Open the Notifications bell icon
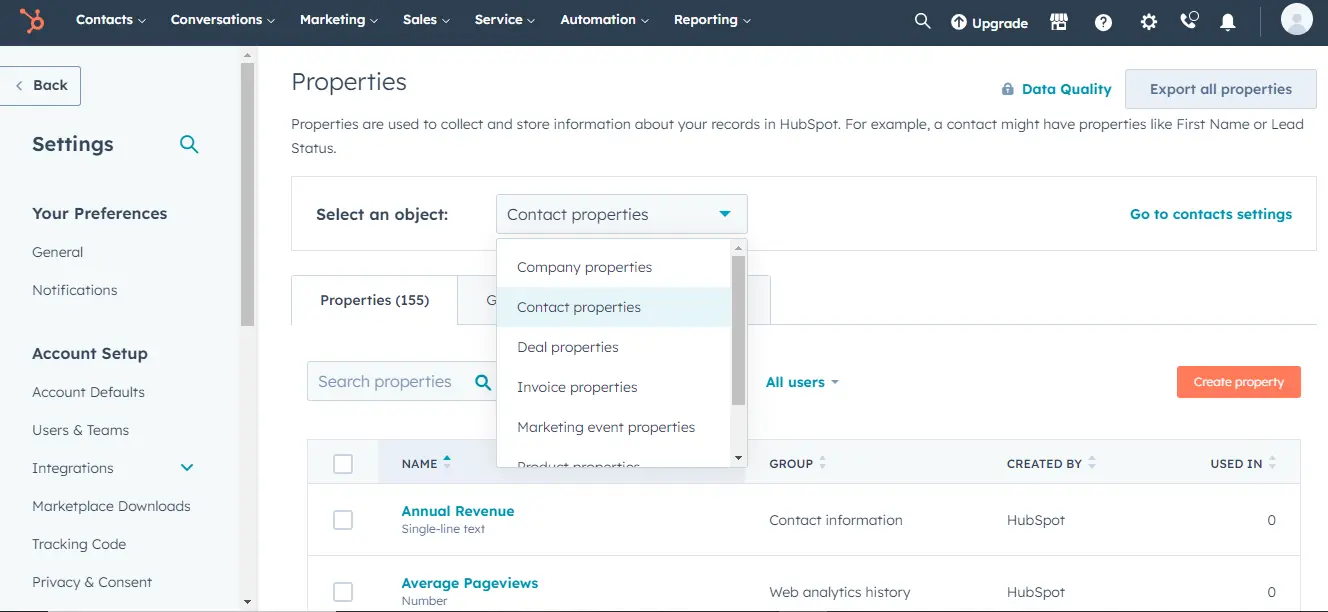This screenshot has height=612, width=1328. (1228, 22)
